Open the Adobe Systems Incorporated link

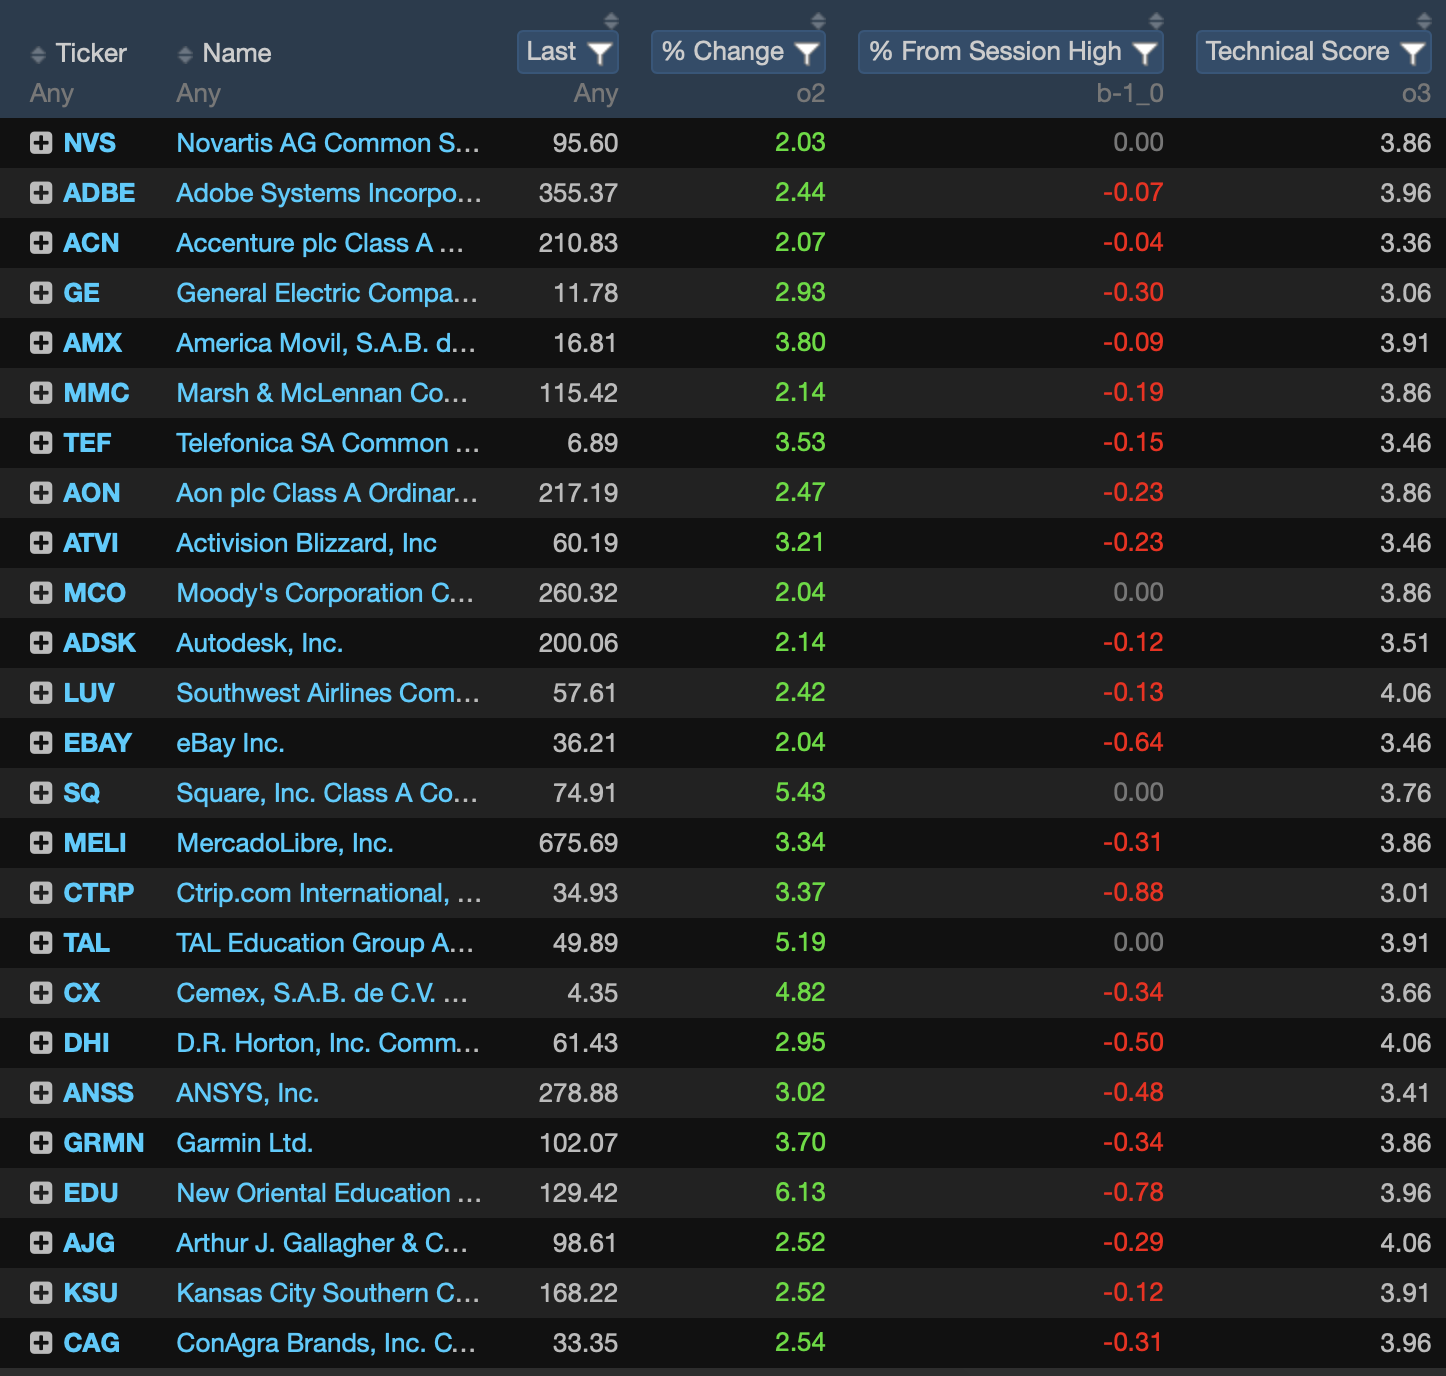point(329,193)
